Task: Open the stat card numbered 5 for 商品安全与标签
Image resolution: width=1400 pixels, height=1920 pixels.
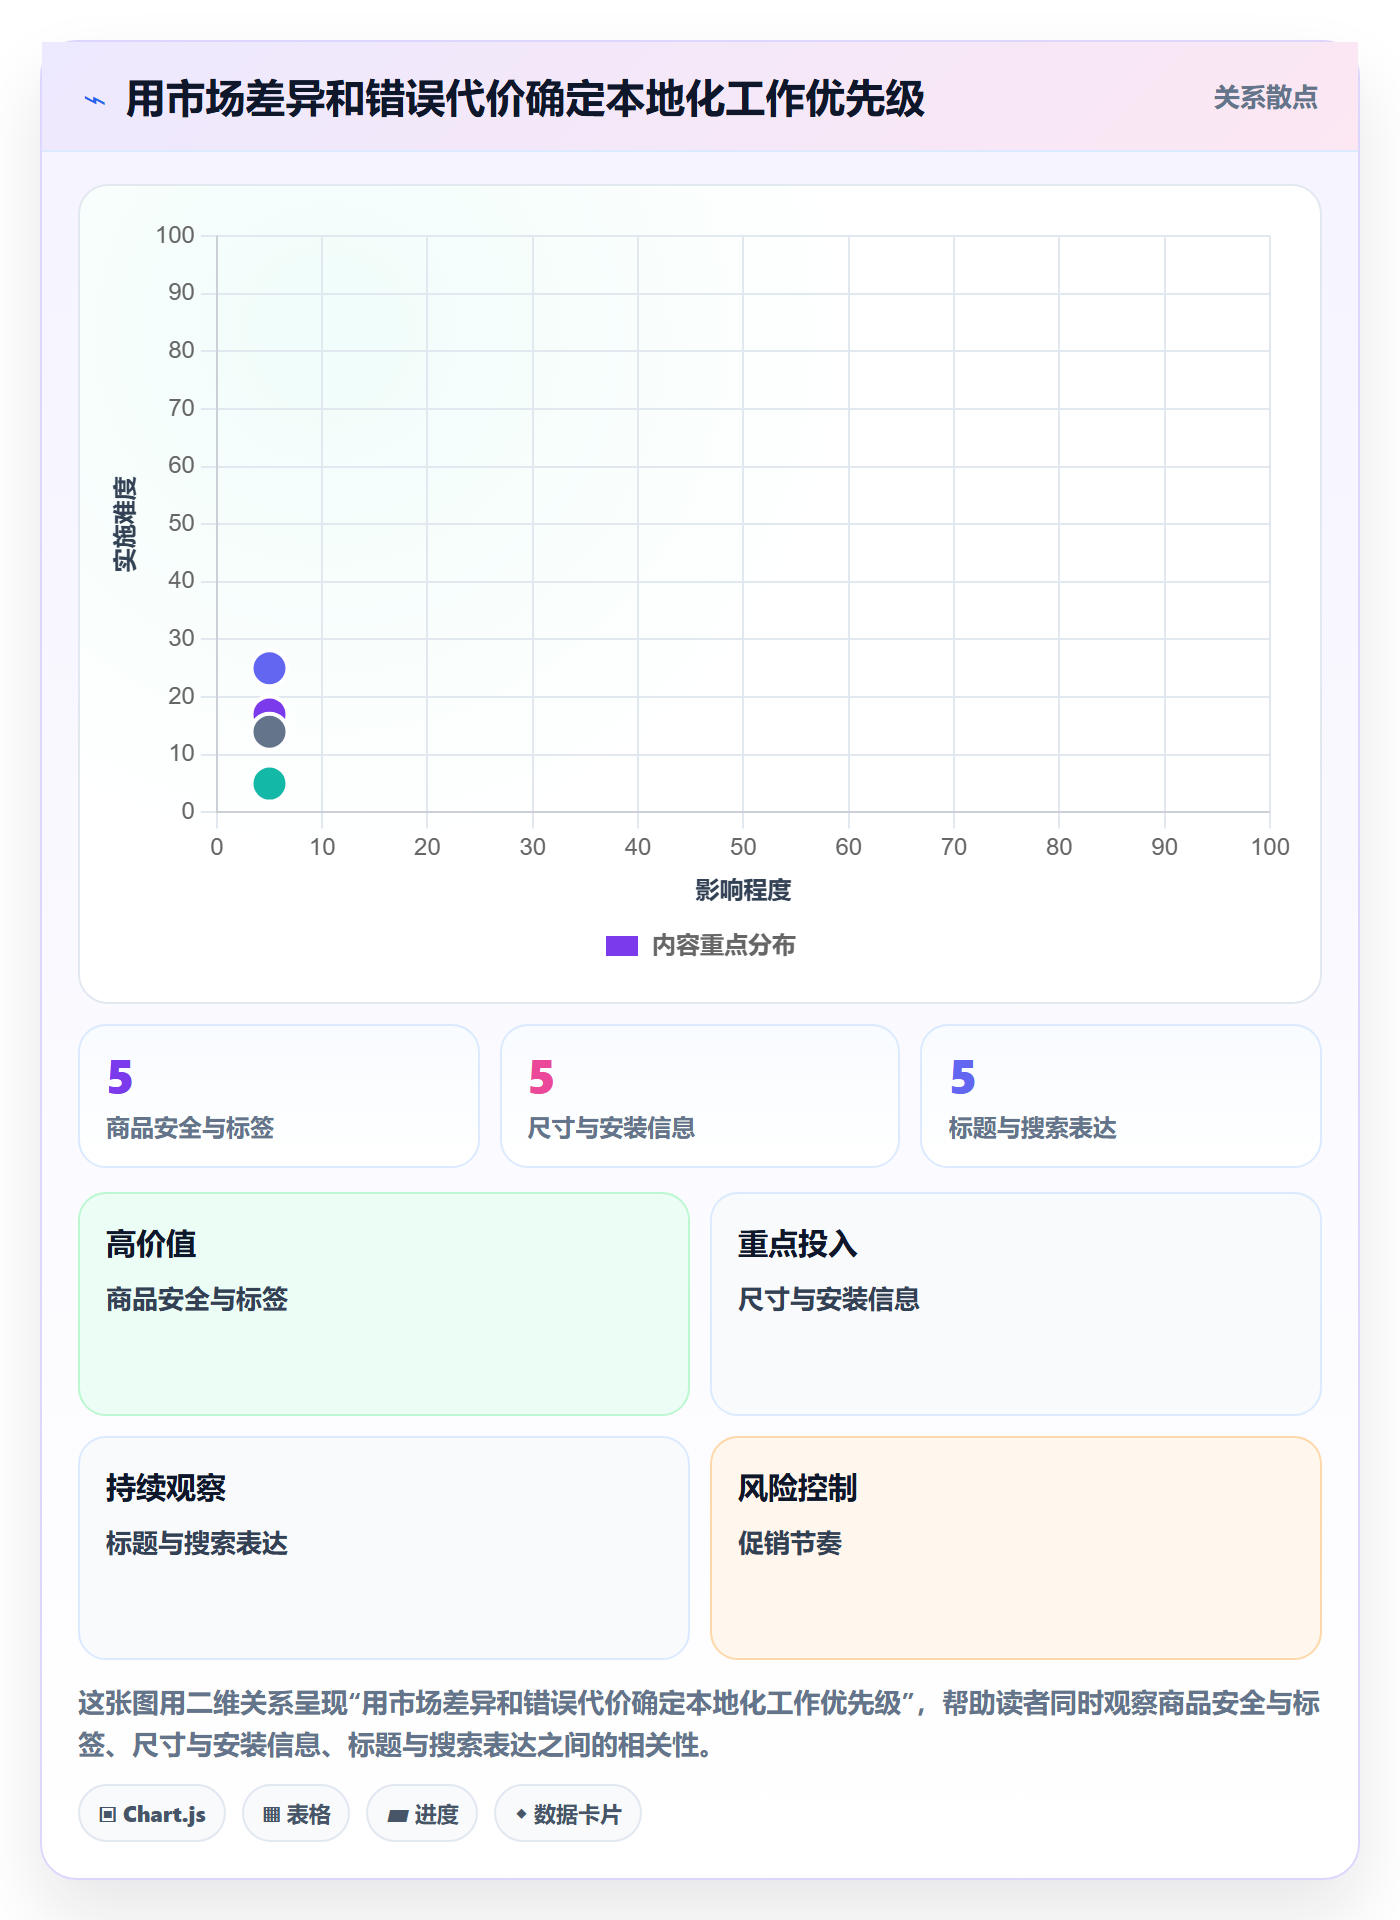Action: tap(279, 1096)
